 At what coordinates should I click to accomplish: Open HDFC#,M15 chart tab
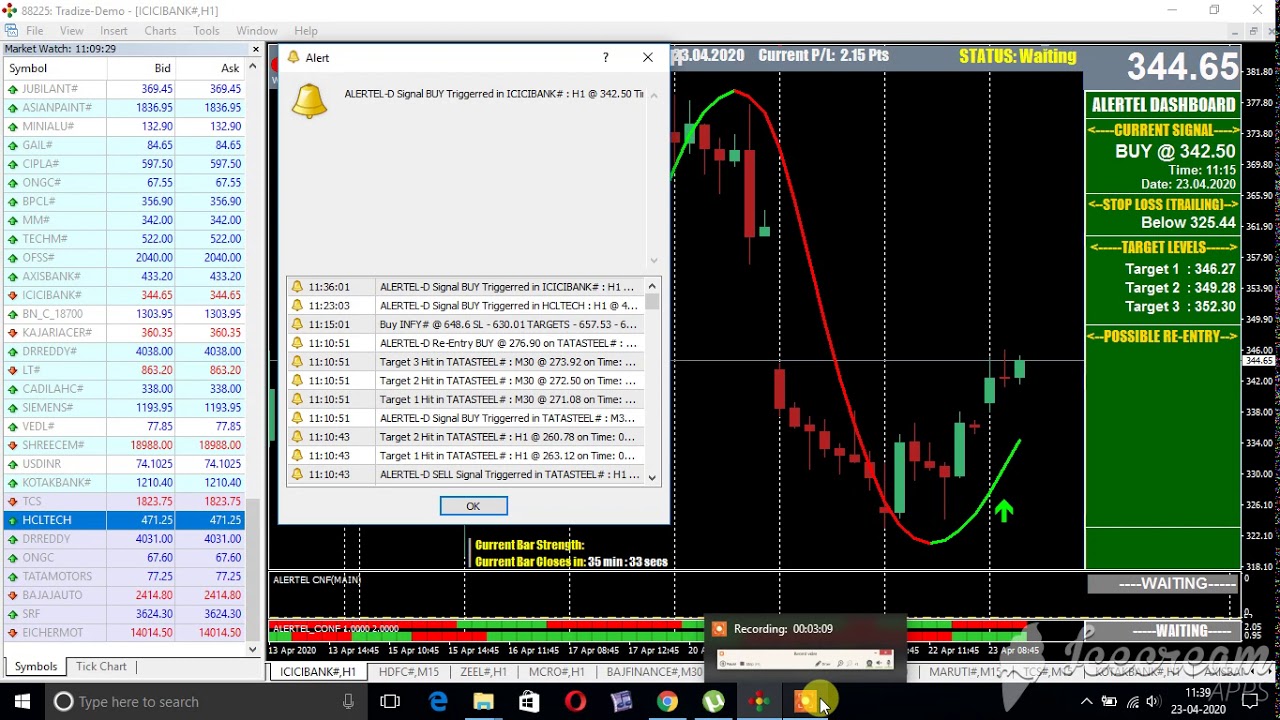click(x=408, y=672)
